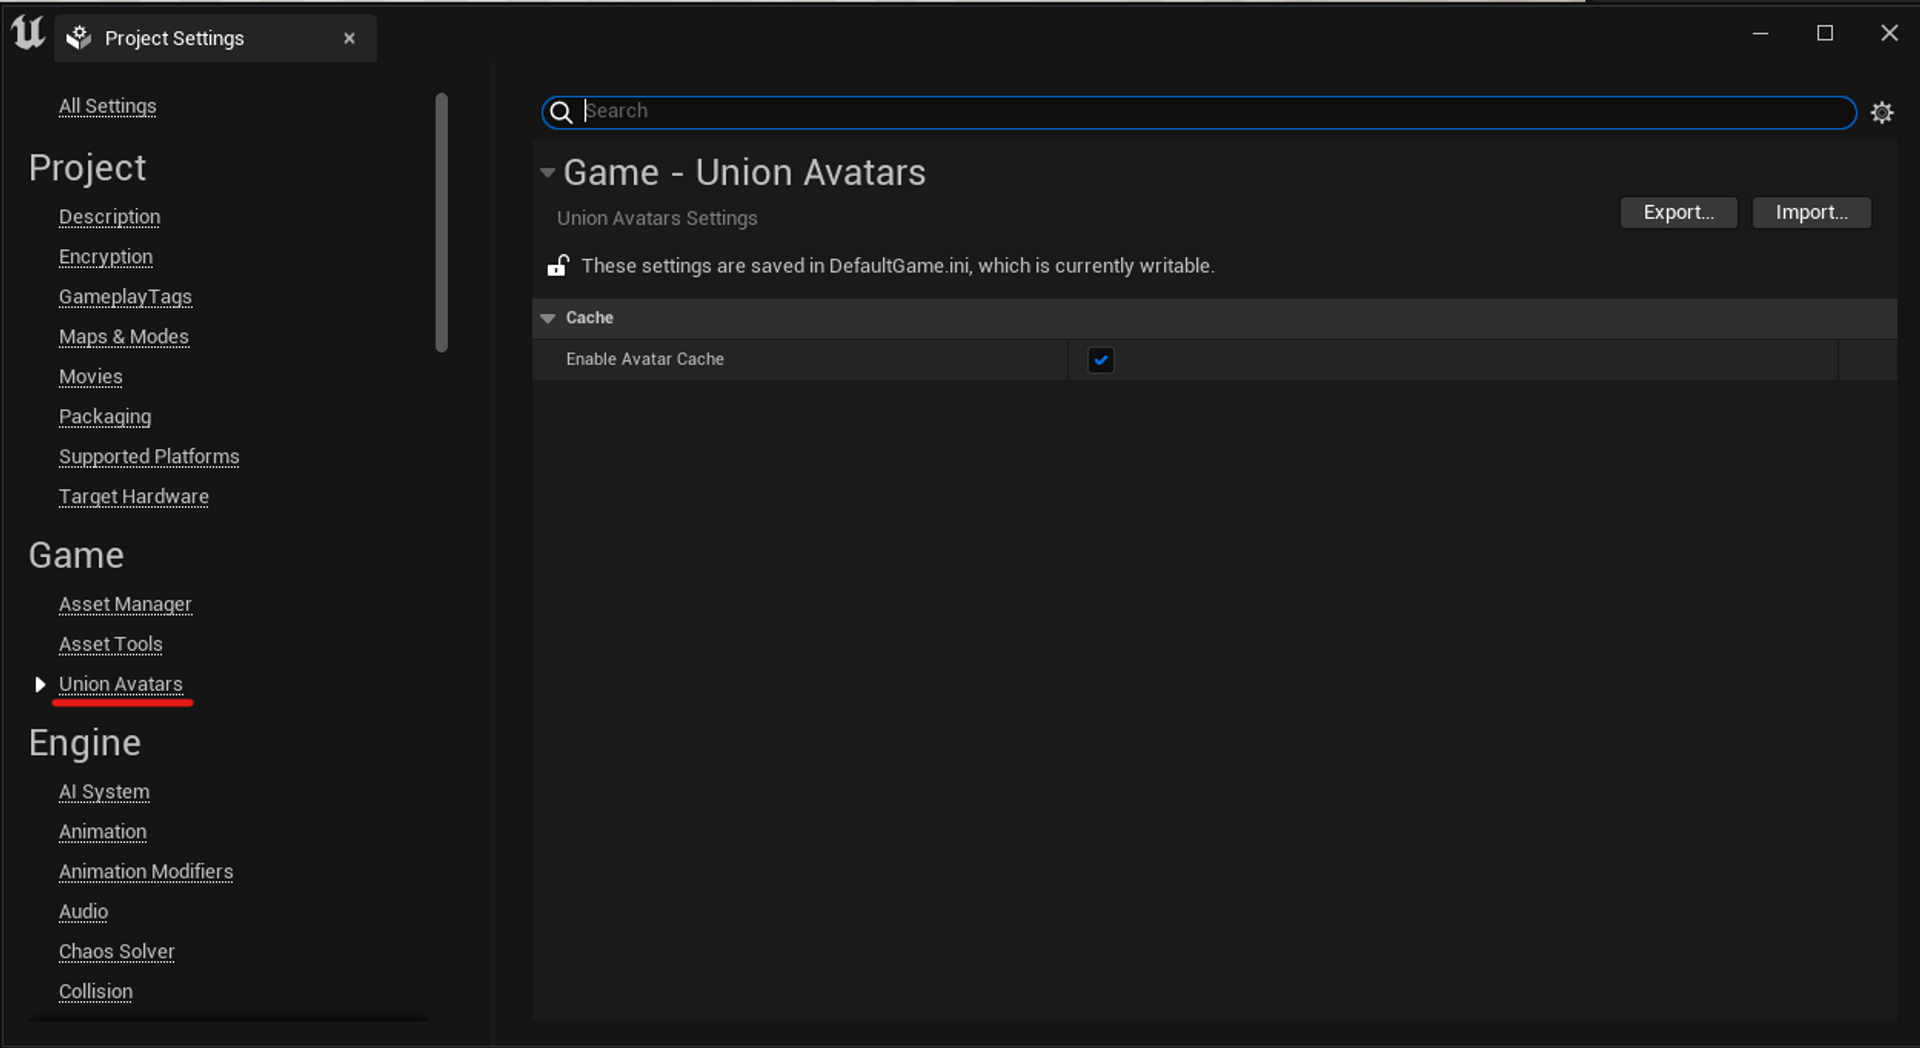
Task: Open AI System settings
Action: [104, 792]
